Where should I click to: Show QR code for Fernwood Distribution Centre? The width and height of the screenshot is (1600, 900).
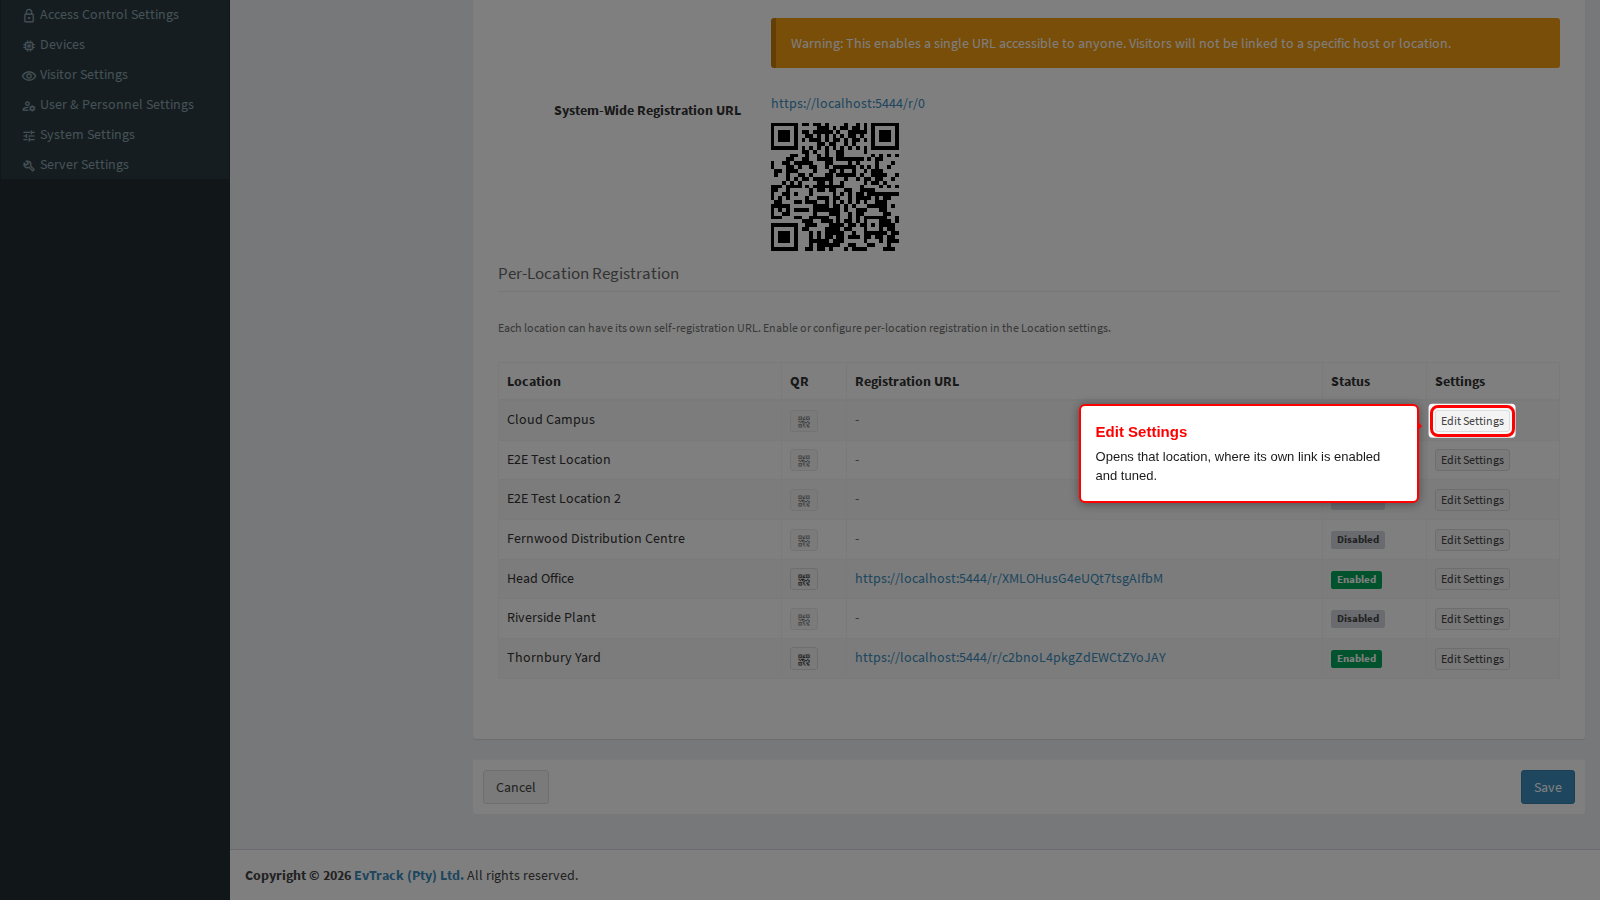pos(804,540)
